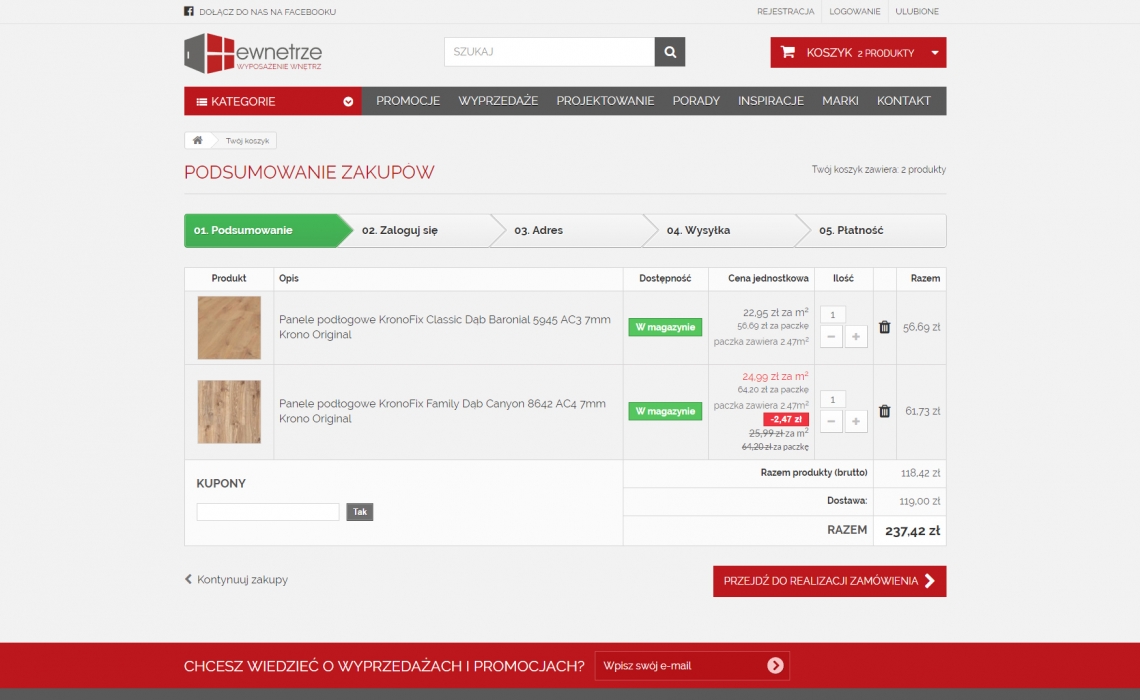Open the Porady menu item
This screenshot has height=700, width=1140.
tap(696, 101)
